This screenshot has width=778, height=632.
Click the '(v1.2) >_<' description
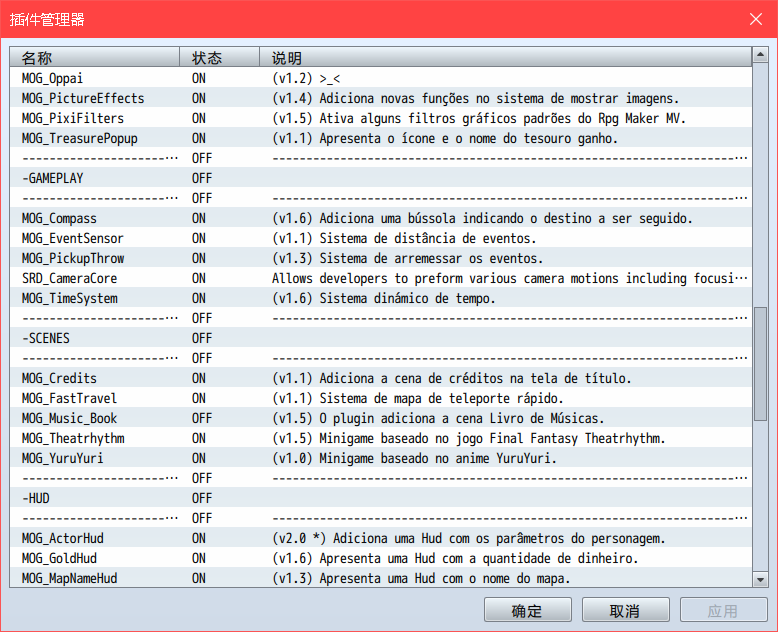(306, 78)
